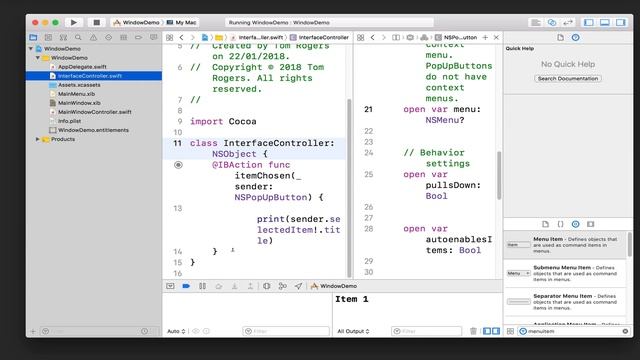
Task: Debug view hierarchy button
Action: tap(267, 286)
